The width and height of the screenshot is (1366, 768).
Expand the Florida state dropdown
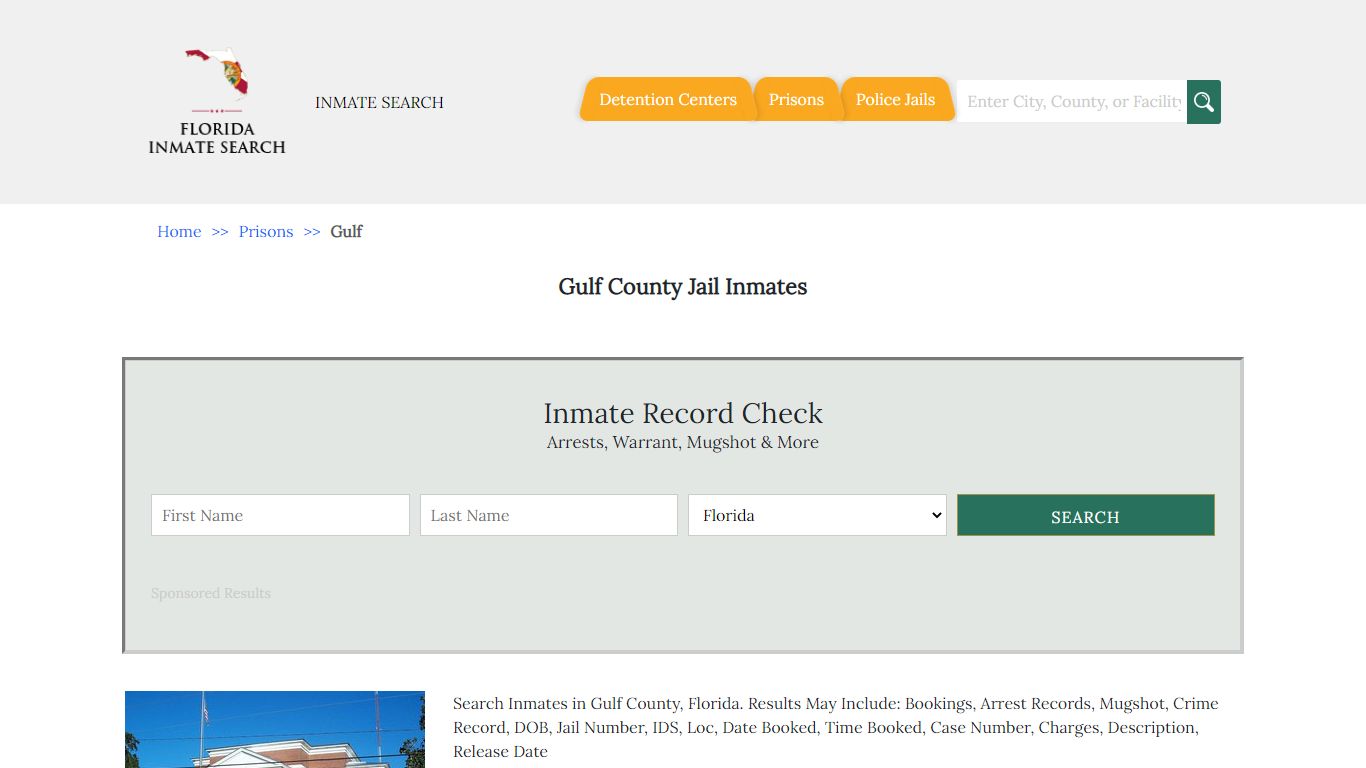[817, 515]
